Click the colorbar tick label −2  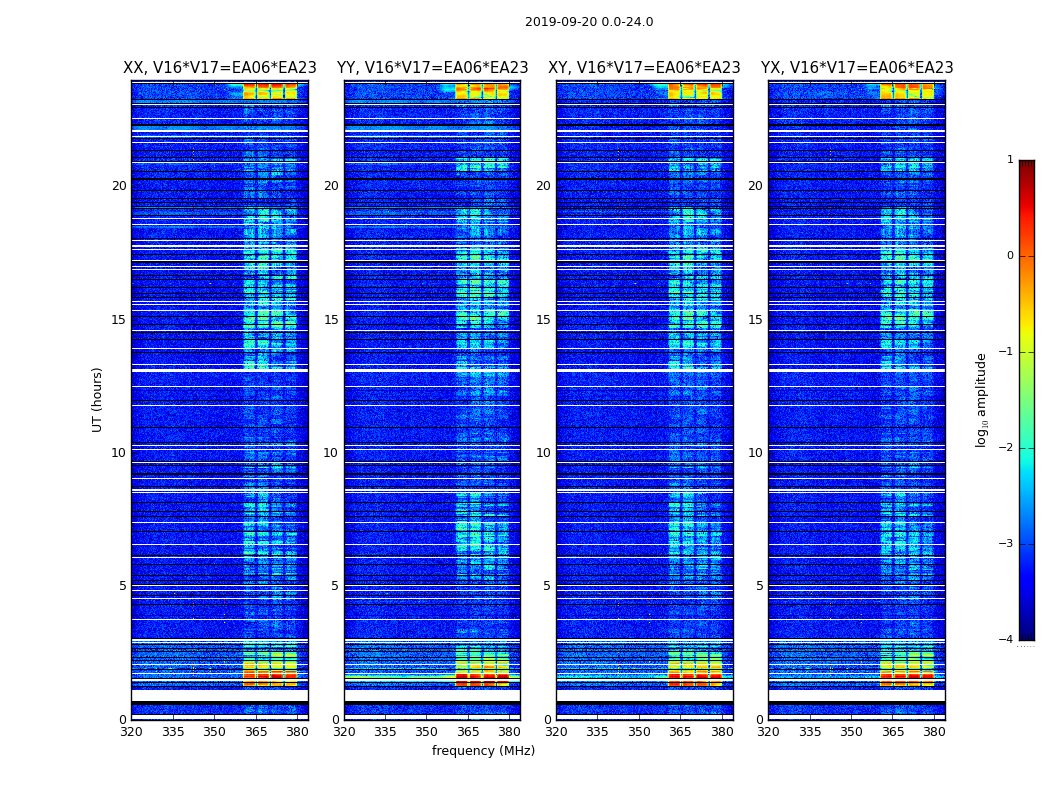tap(1007, 448)
